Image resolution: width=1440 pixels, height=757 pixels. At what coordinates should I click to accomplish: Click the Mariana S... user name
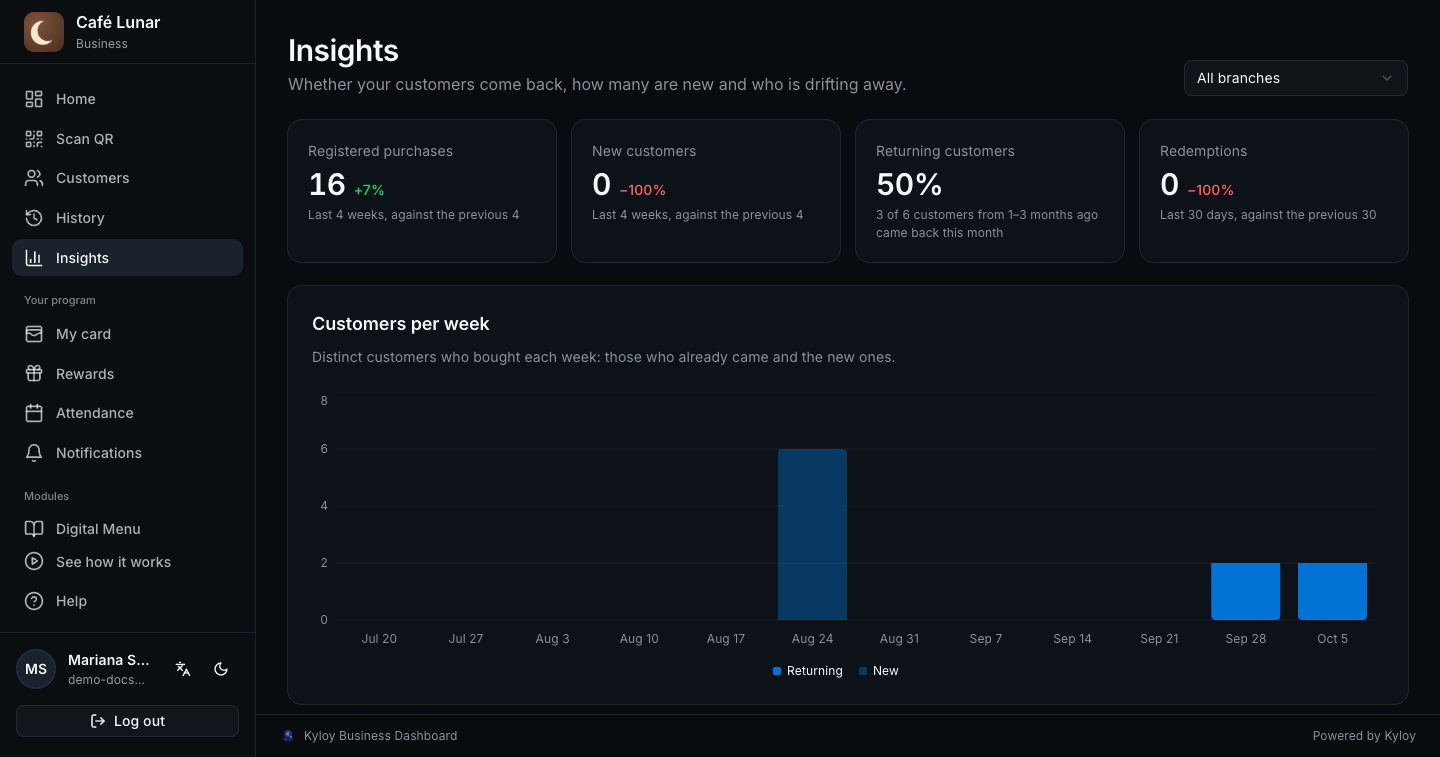[108, 660]
